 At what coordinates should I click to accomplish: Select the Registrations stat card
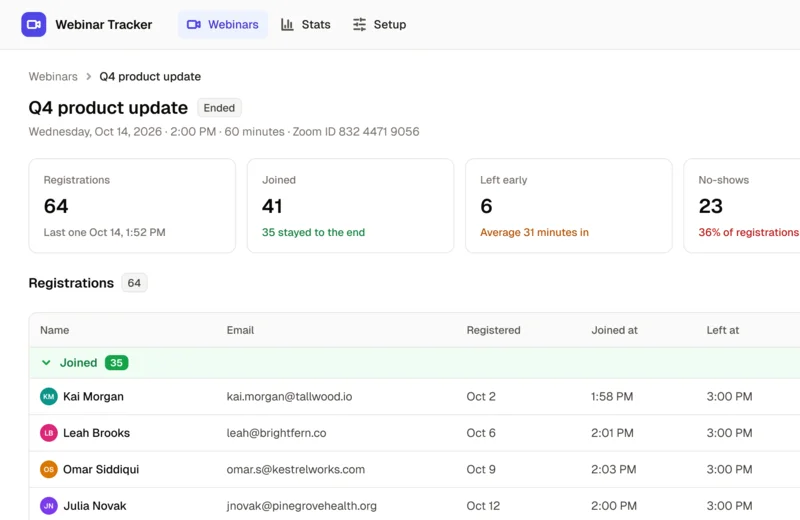[x=132, y=206]
